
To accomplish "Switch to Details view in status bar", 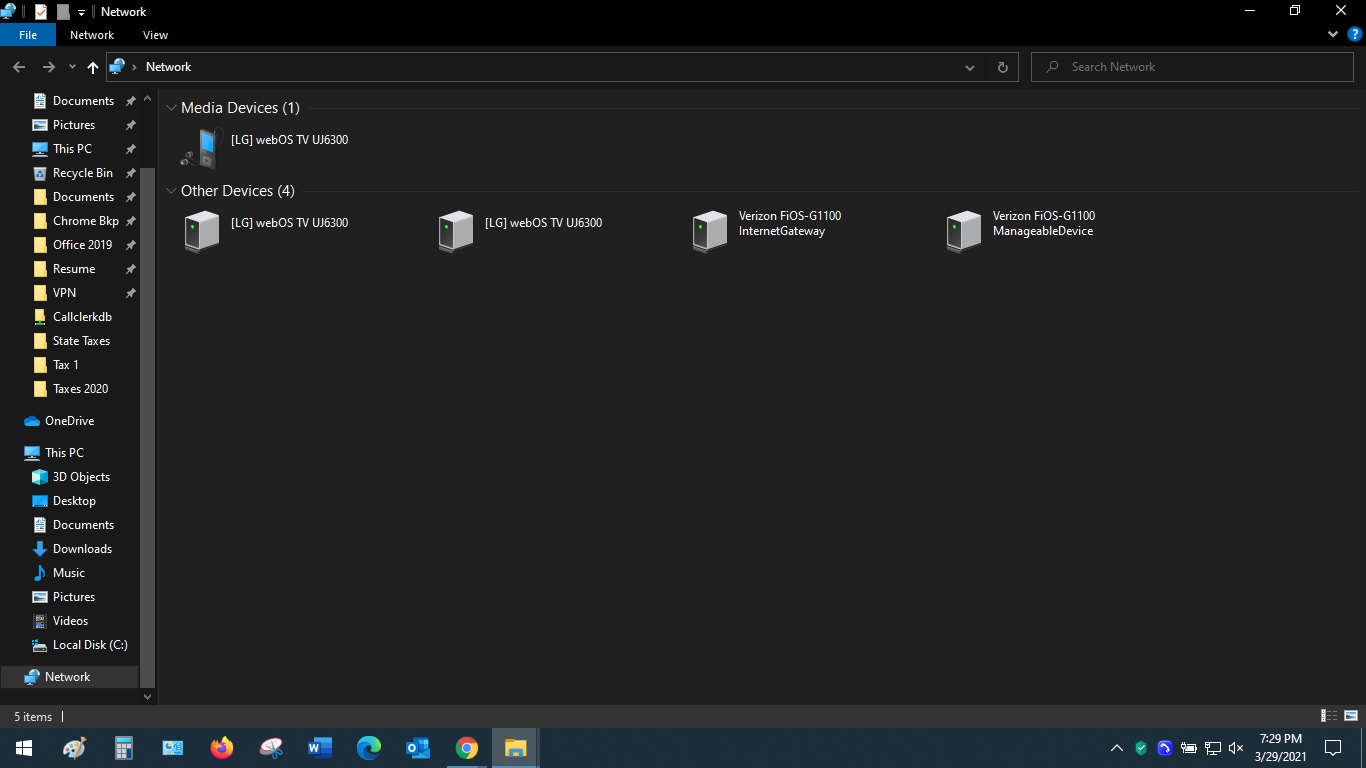I will tap(1329, 716).
